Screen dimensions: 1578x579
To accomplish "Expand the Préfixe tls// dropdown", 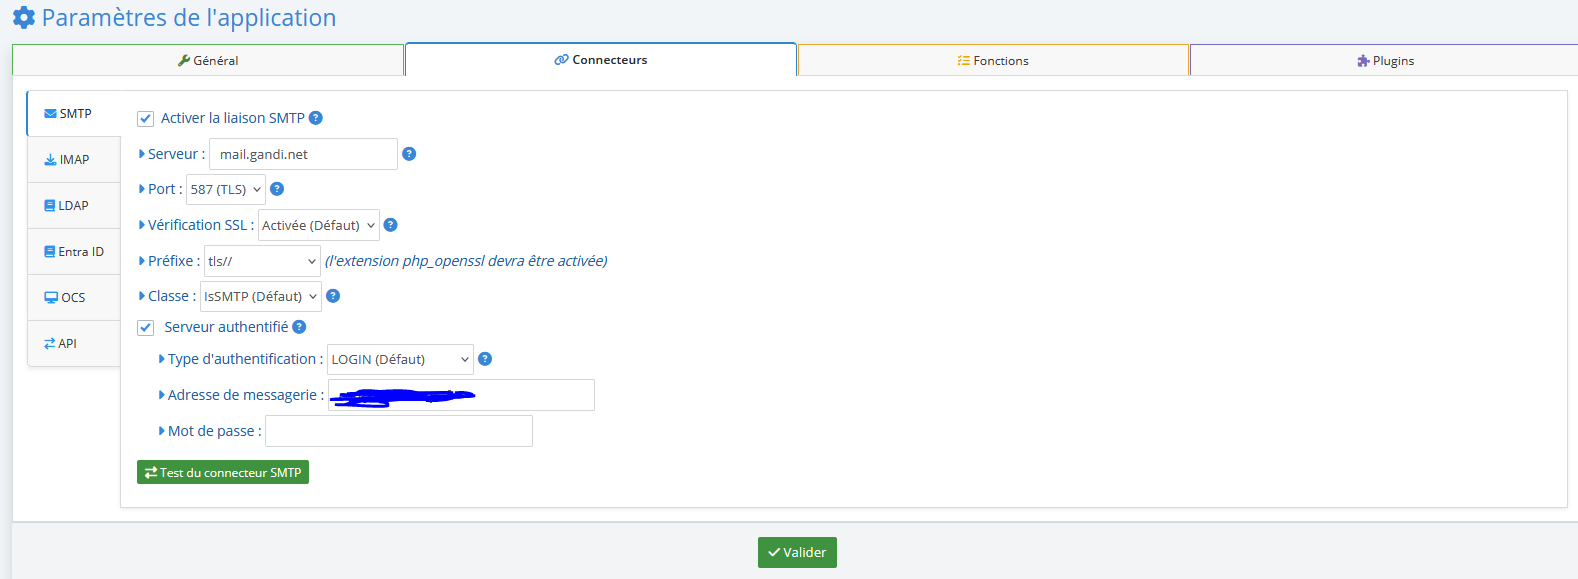I will [262, 261].
